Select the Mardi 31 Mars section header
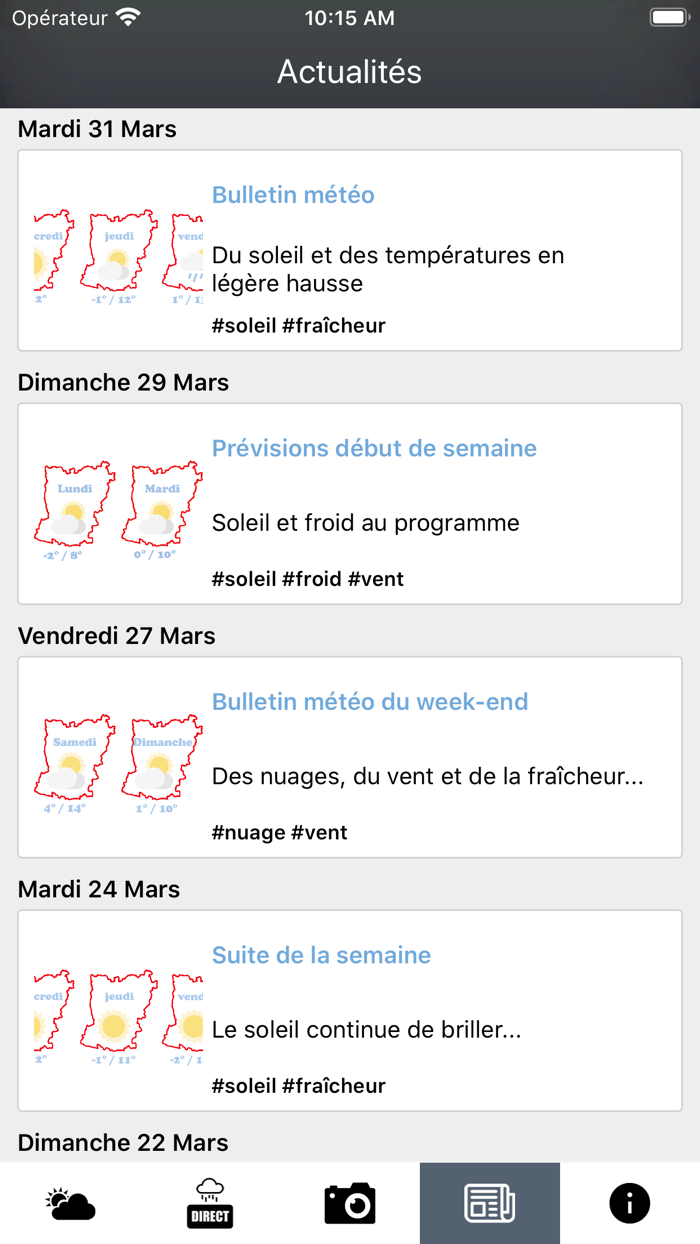The height and width of the screenshot is (1244, 700). tap(97, 129)
